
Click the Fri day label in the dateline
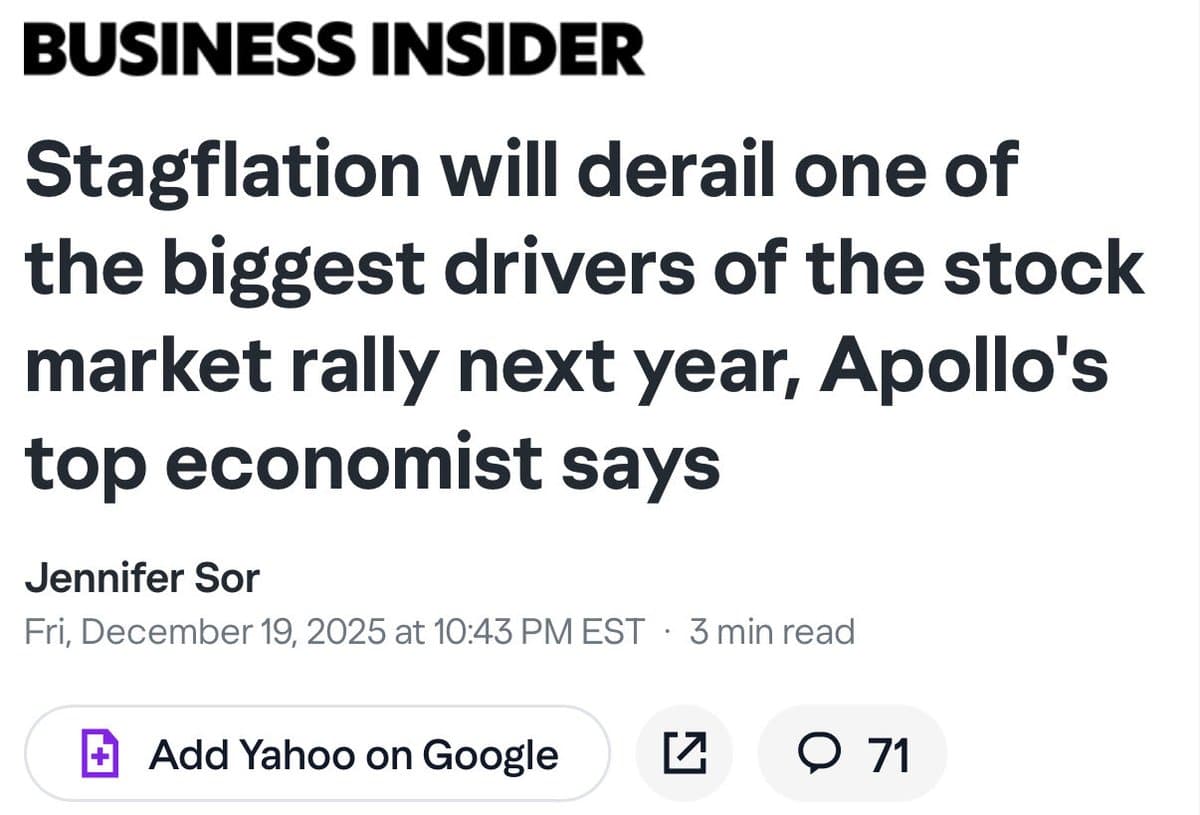click(x=46, y=632)
